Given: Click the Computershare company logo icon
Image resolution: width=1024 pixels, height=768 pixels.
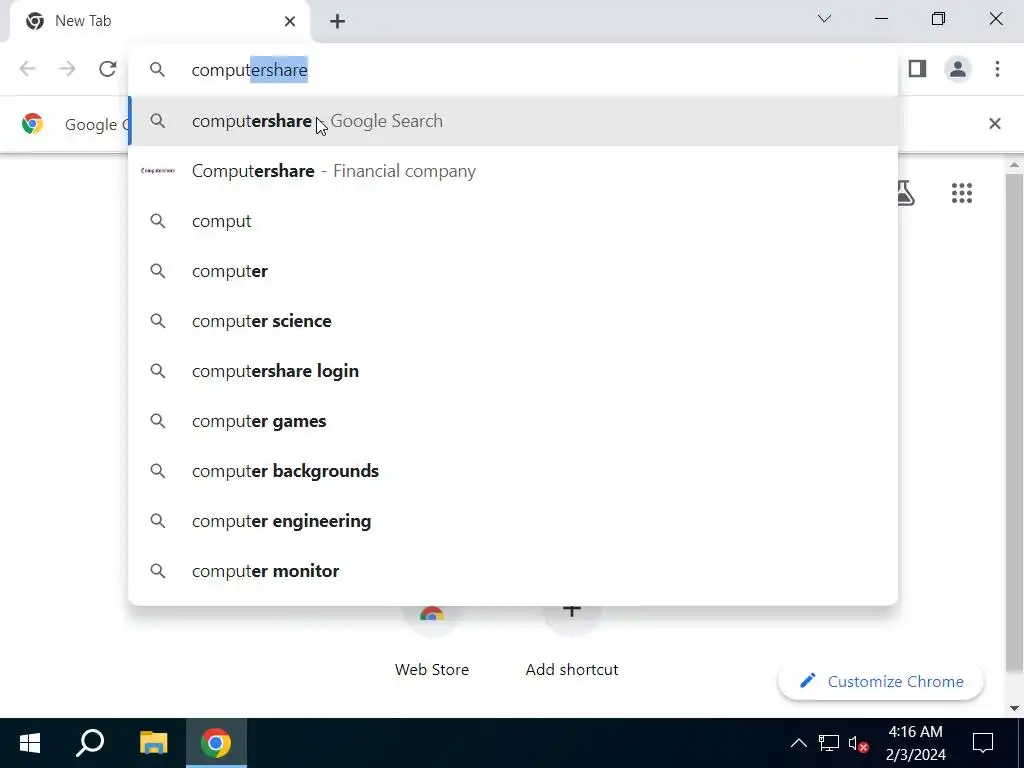Looking at the screenshot, I should 157,171.
